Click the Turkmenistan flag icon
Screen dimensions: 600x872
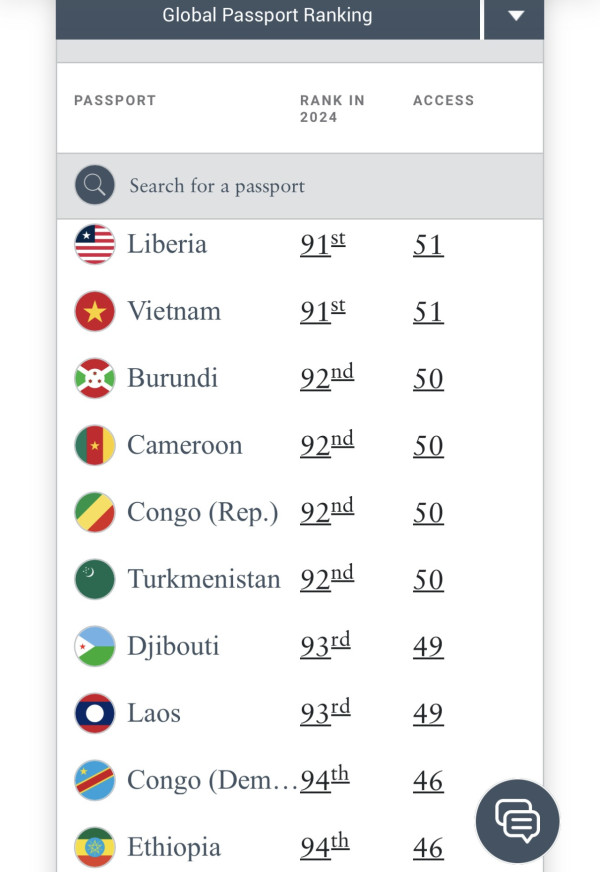coord(95,579)
